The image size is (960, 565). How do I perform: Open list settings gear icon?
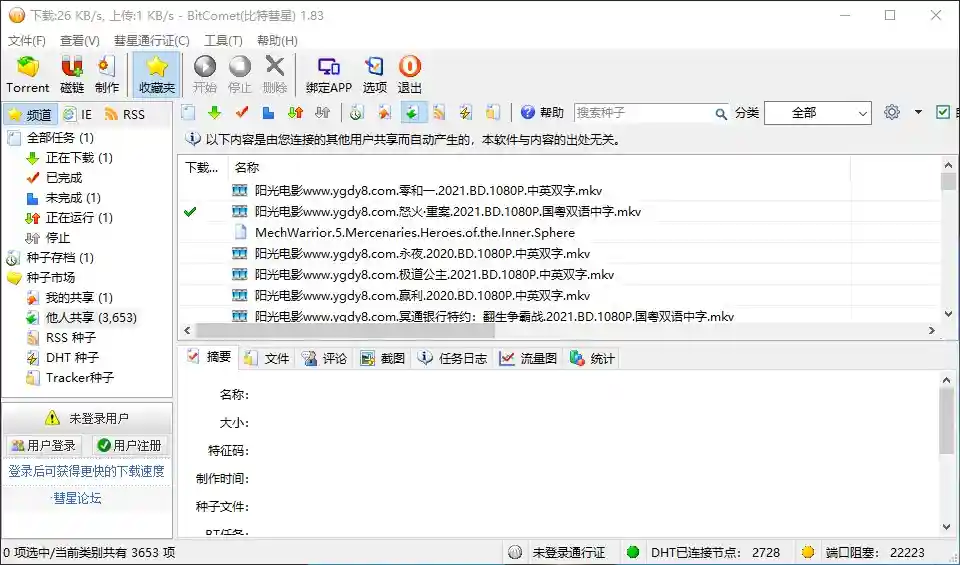(x=891, y=112)
